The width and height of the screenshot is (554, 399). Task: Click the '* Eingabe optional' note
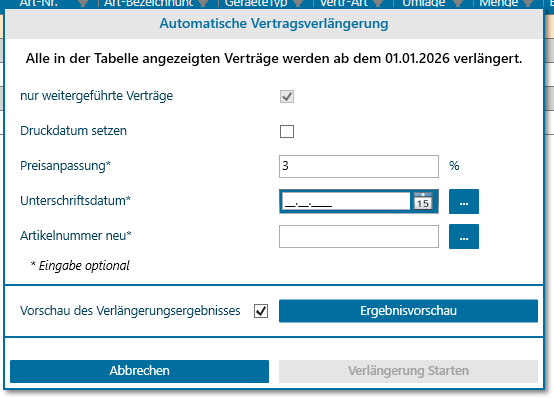[x=80, y=265]
